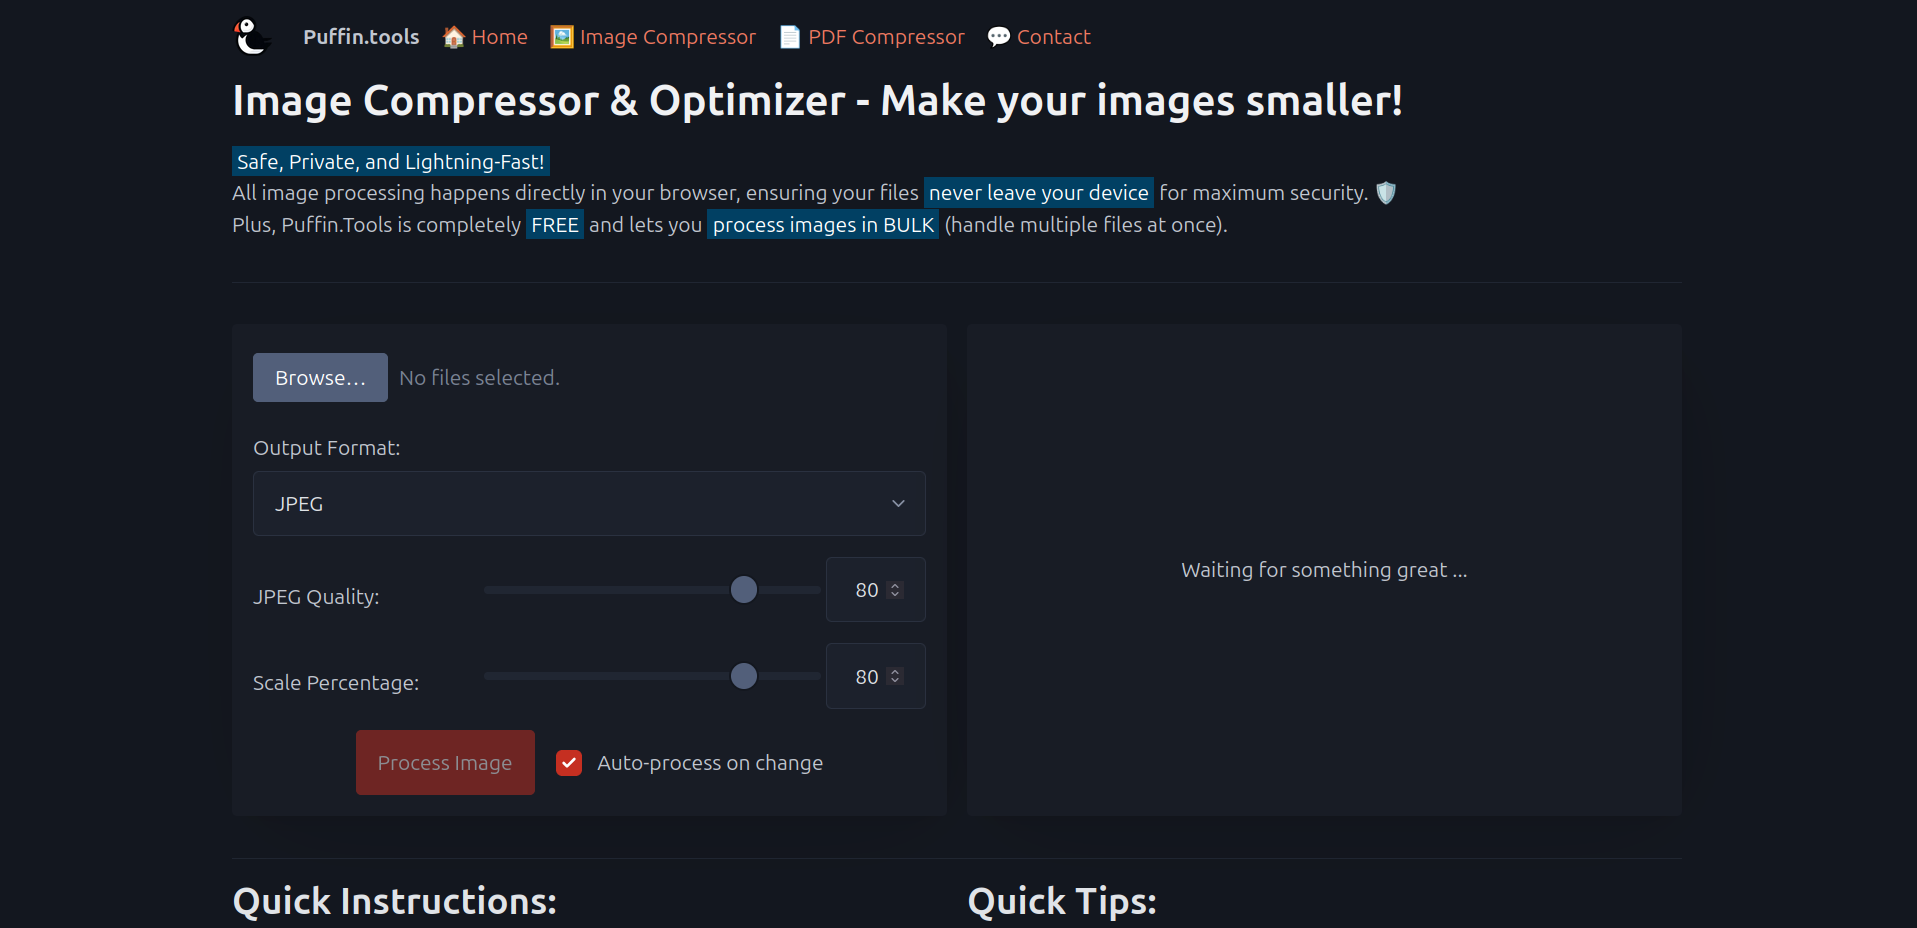Click the Browse files button
Screen dimensions: 1917x928
320,377
